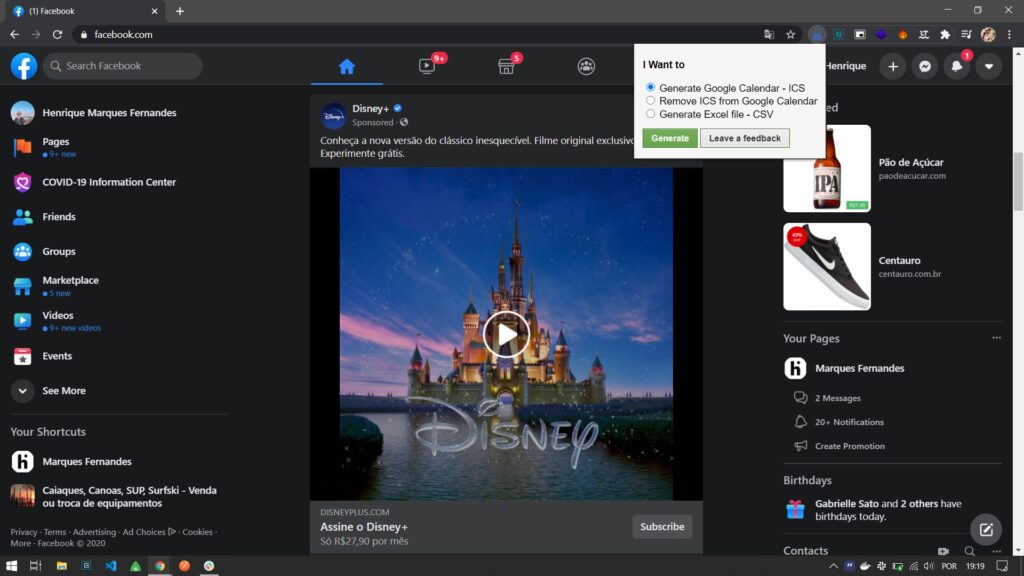
Task: Open Disney+ page name link
Action: (x=370, y=108)
